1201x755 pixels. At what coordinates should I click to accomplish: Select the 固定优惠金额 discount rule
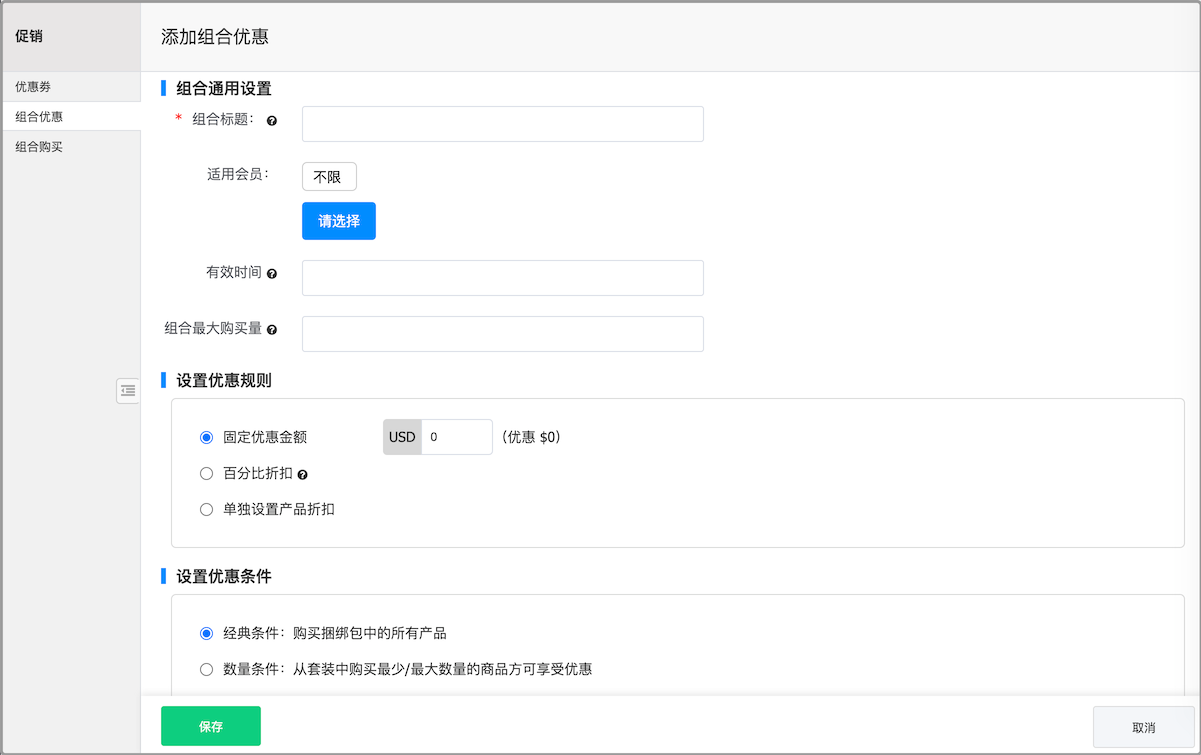(x=206, y=437)
